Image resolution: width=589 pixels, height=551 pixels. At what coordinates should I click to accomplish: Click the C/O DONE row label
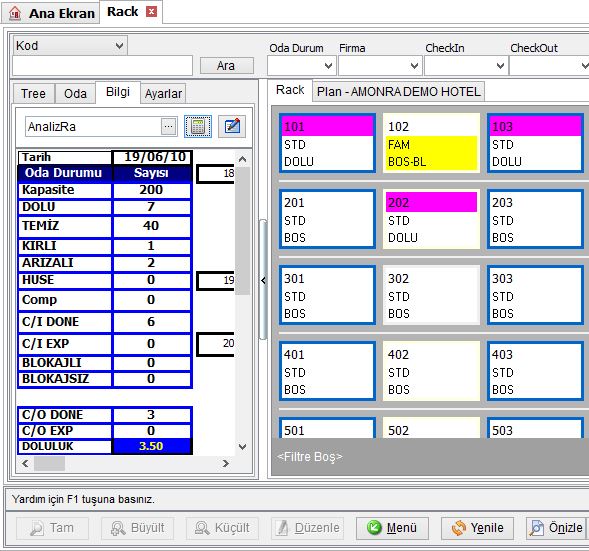[x=65, y=415]
